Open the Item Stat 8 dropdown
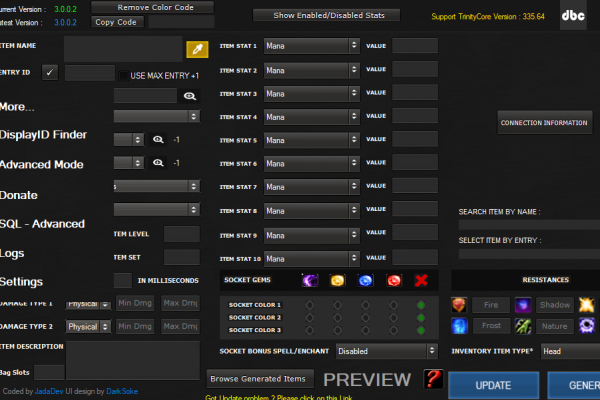Viewport: 600px width, 400px height. 311,211
